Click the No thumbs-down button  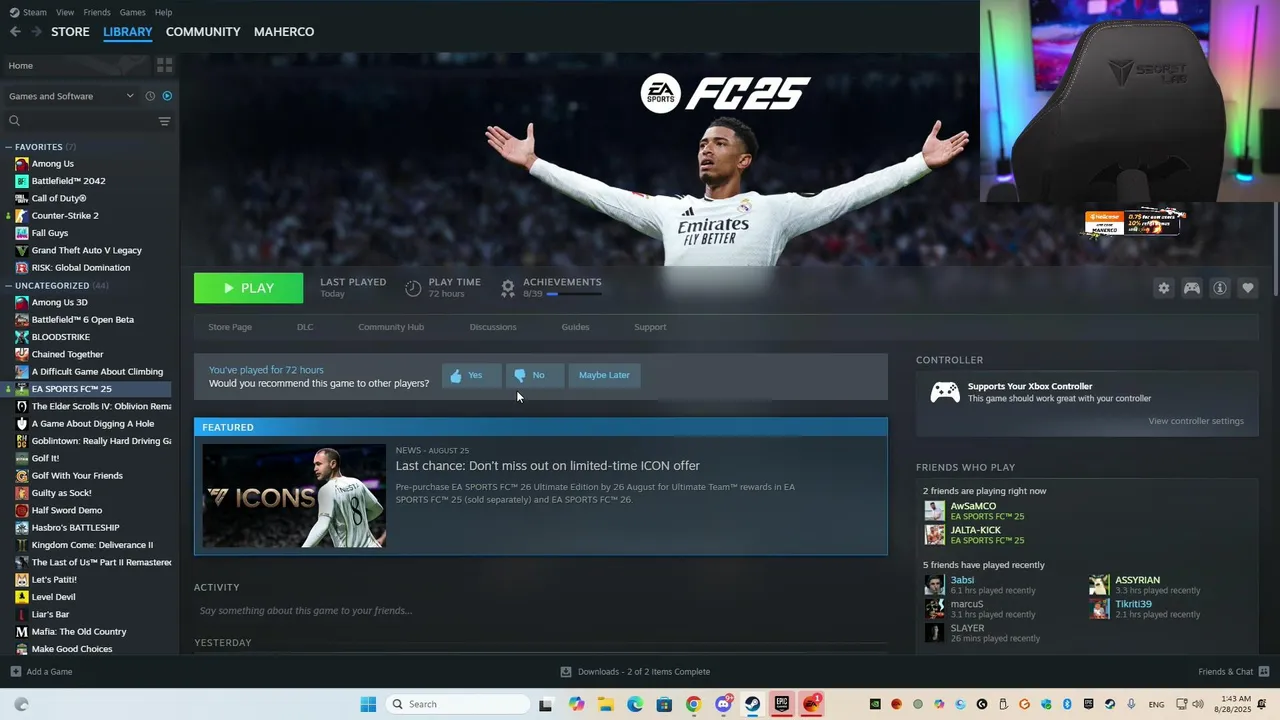[535, 375]
